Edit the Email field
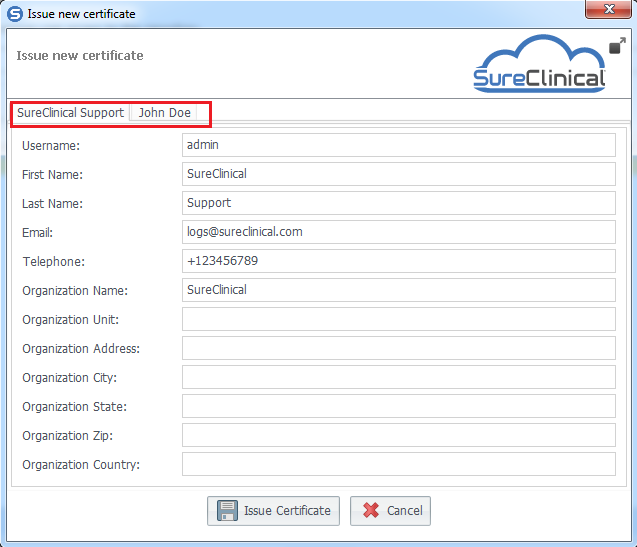The width and height of the screenshot is (637, 547). point(399,232)
